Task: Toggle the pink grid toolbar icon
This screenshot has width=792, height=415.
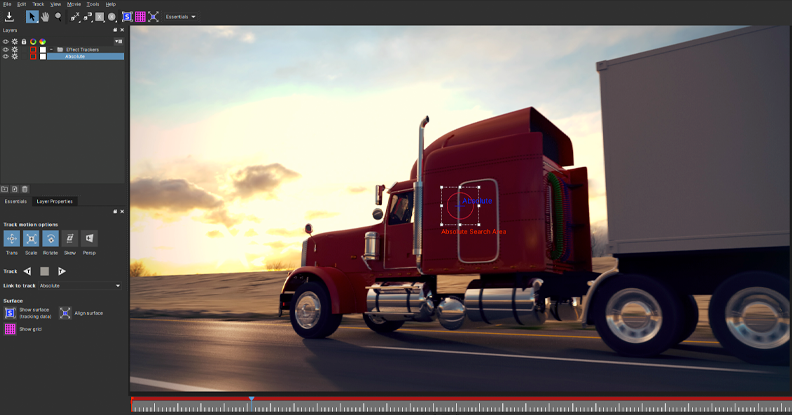Action: point(140,17)
